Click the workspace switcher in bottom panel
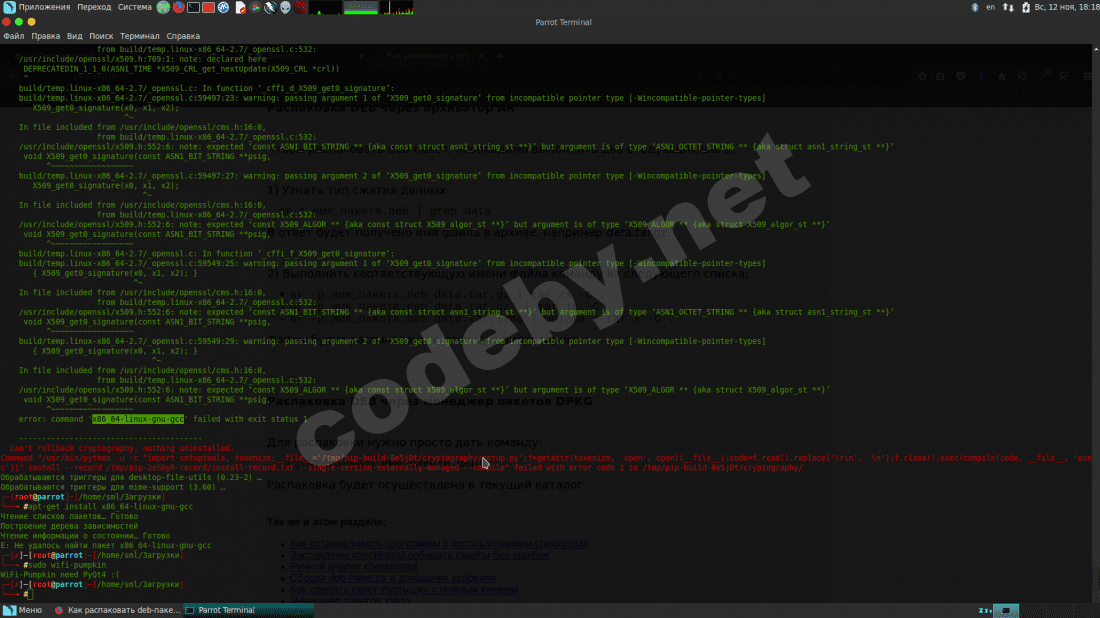The width and height of the screenshot is (1100, 618). click(1006, 610)
